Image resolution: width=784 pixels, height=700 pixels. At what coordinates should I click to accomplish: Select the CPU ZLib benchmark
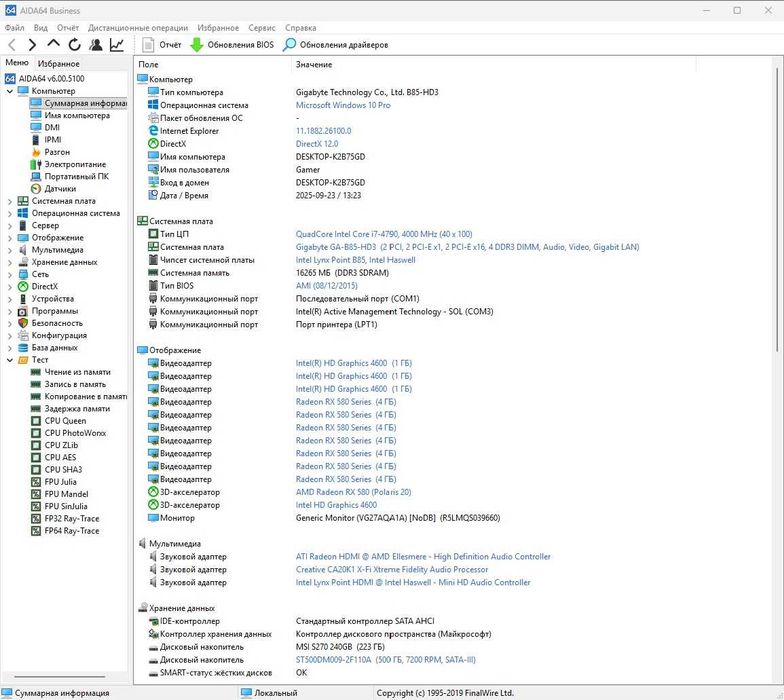(x=61, y=446)
